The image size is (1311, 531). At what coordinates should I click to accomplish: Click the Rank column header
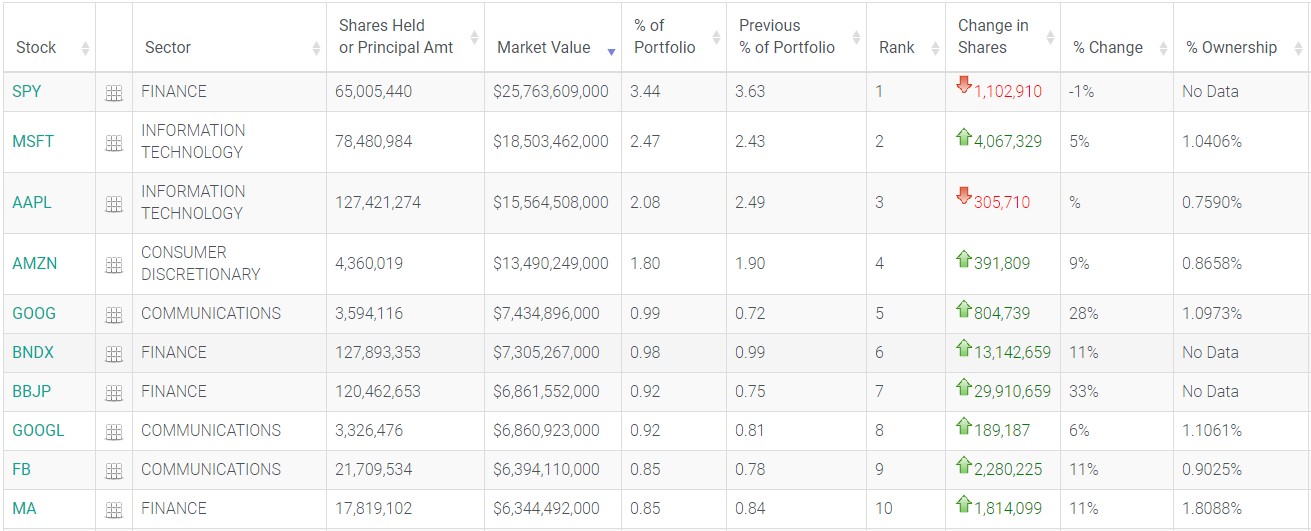tap(896, 47)
